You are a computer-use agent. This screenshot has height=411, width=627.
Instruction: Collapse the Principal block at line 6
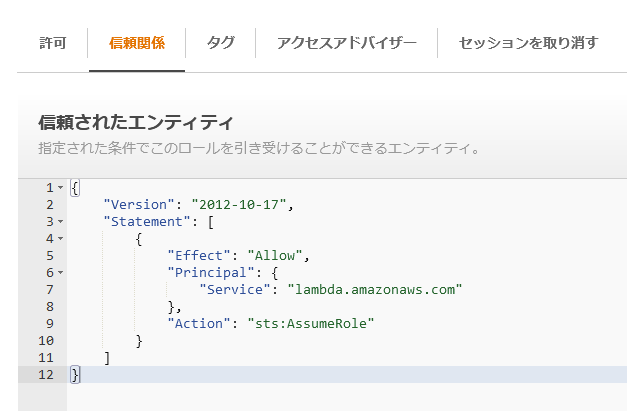click(x=61, y=272)
